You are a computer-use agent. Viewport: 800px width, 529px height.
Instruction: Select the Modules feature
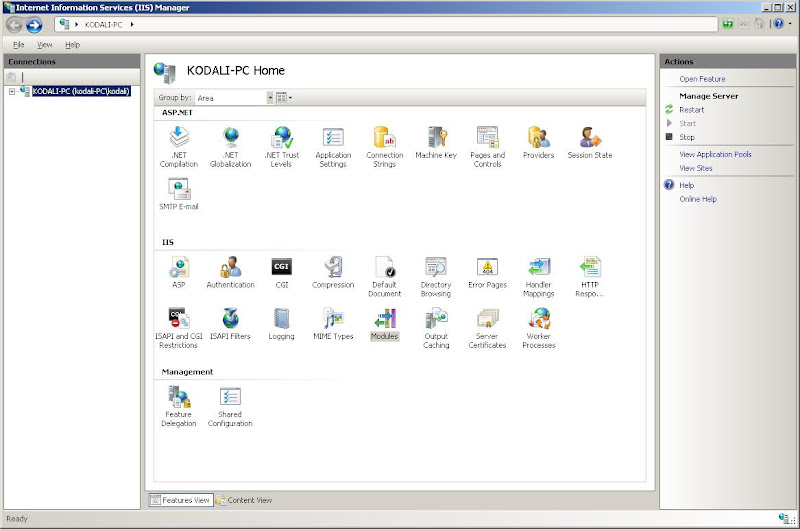[385, 324]
